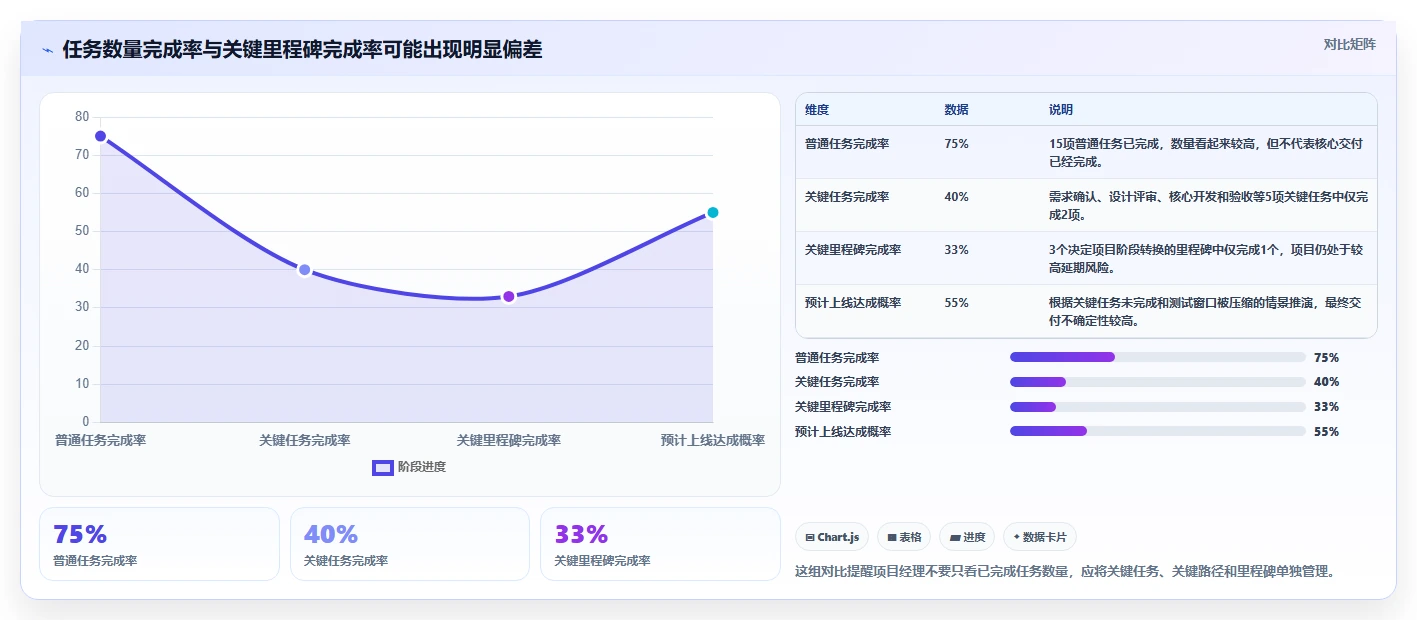Click the 表格 tag chip

(x=904, y=537)
